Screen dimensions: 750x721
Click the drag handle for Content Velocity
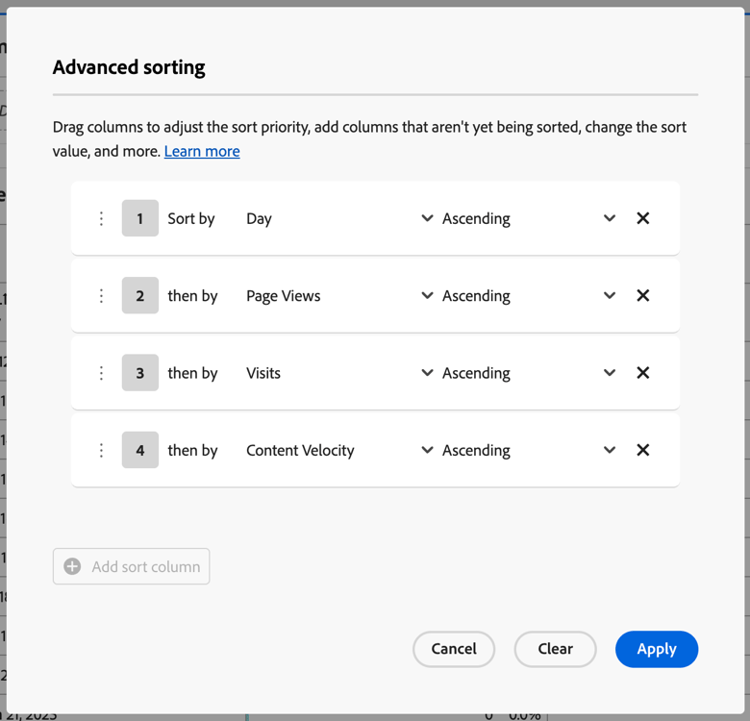pos(101,451)
